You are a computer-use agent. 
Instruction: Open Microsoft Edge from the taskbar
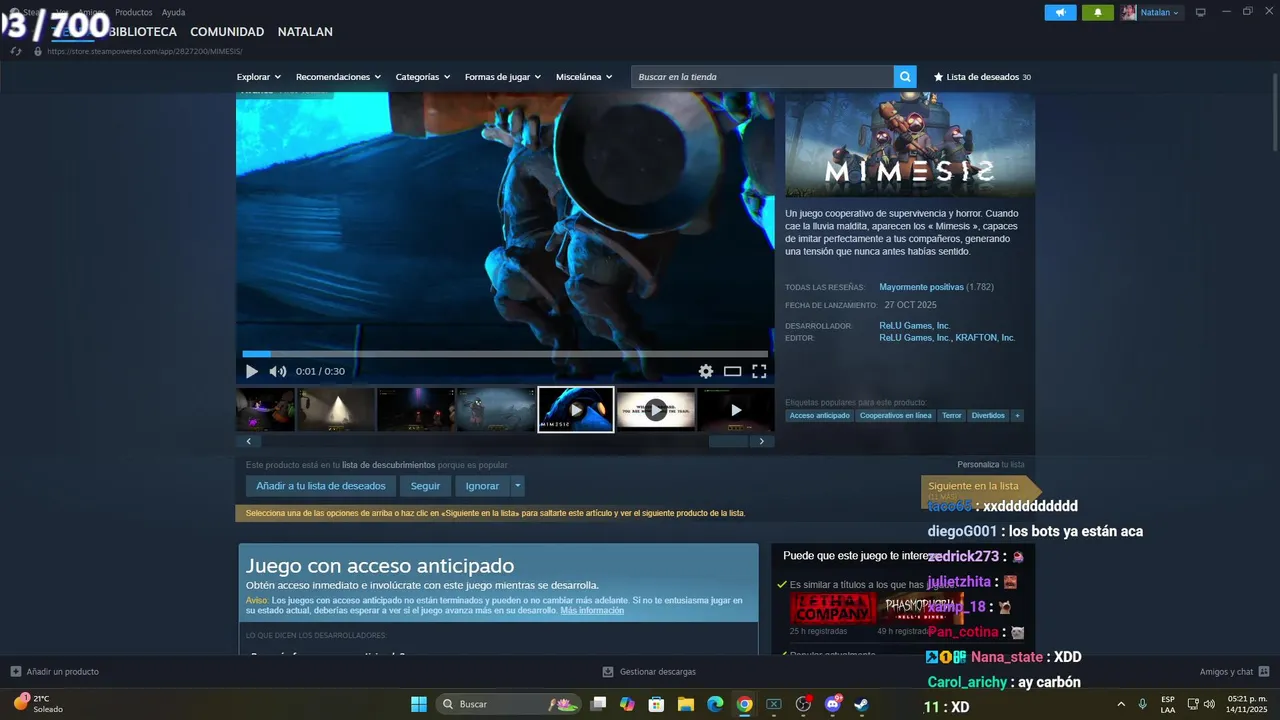[x=715, y=704]
